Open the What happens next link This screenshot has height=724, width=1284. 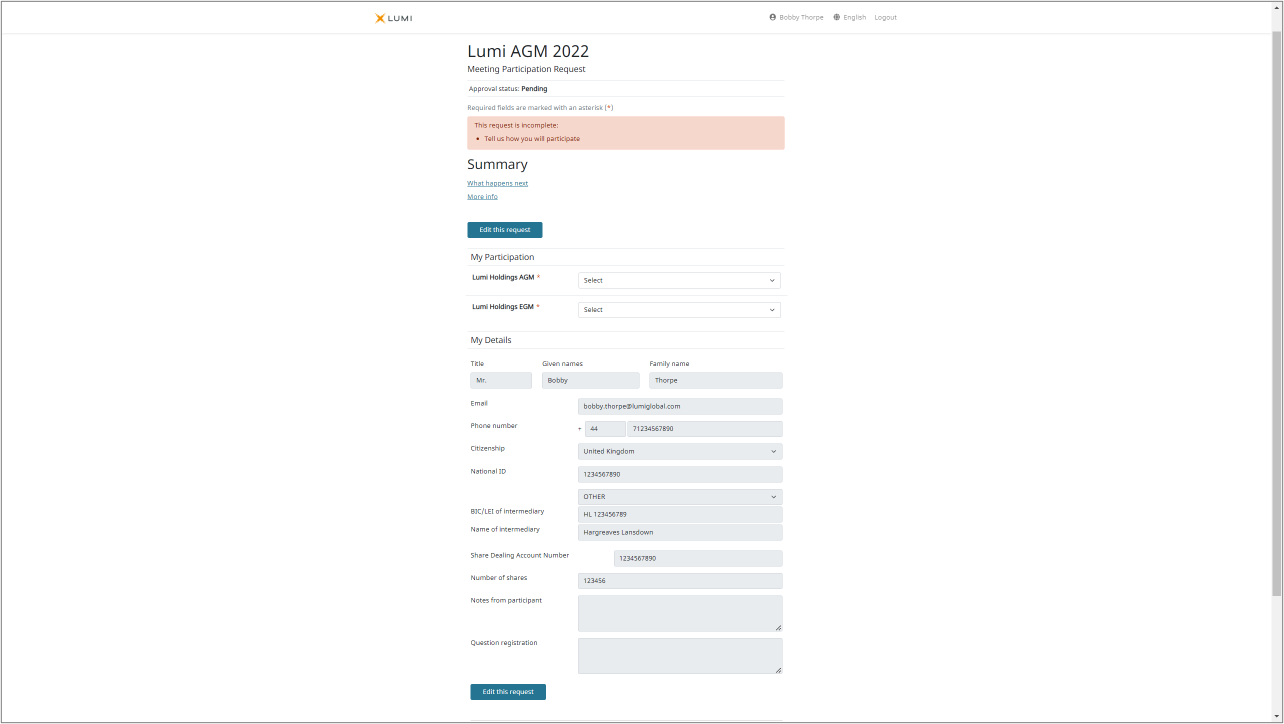[x=497, y=184]
